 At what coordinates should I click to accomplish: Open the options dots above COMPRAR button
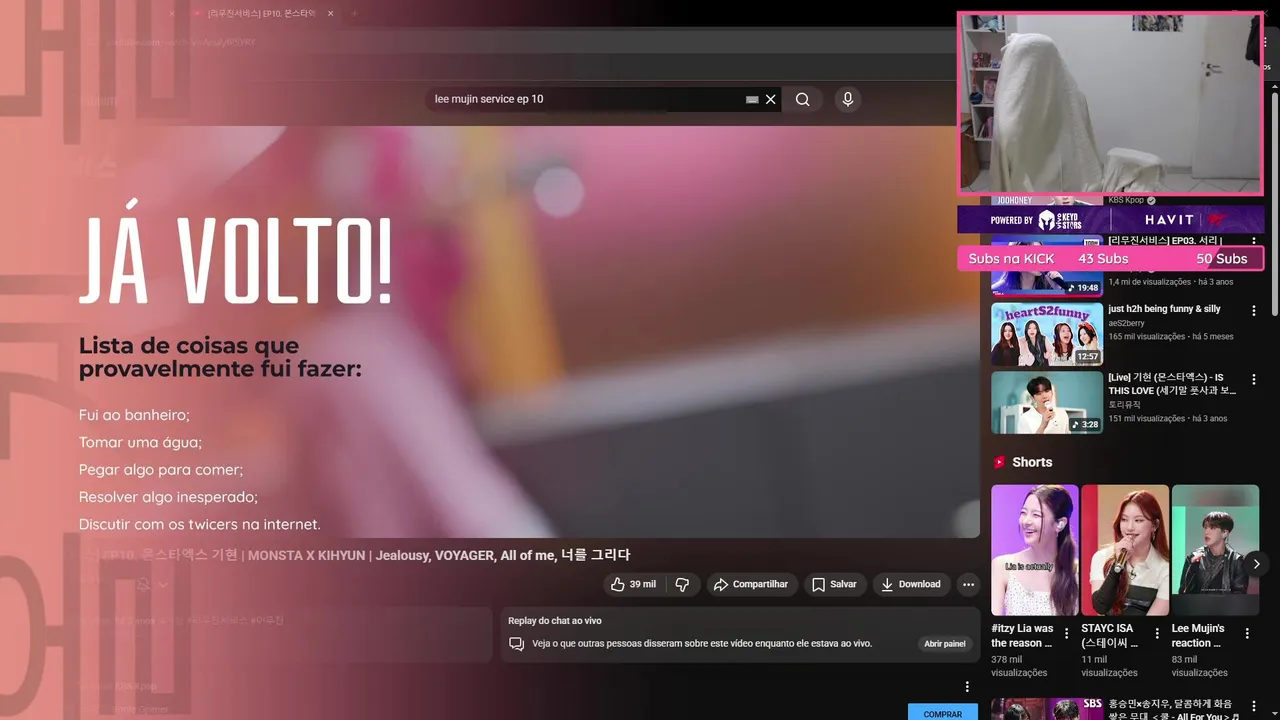pyautogui.click(x=967, y=686)
